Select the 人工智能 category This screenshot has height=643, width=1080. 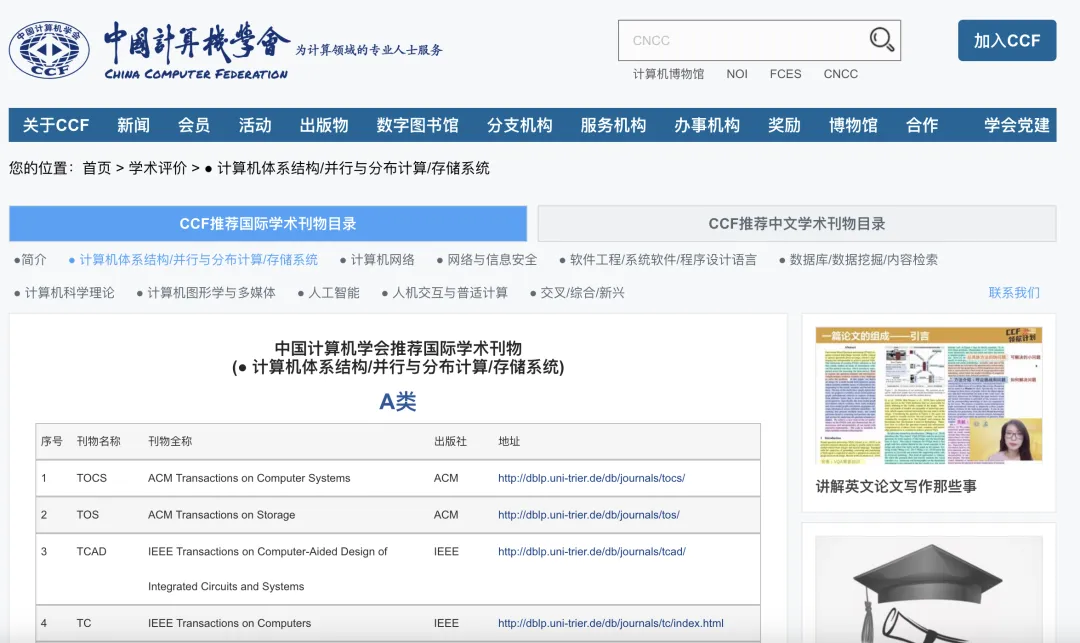tap(334, 293)
